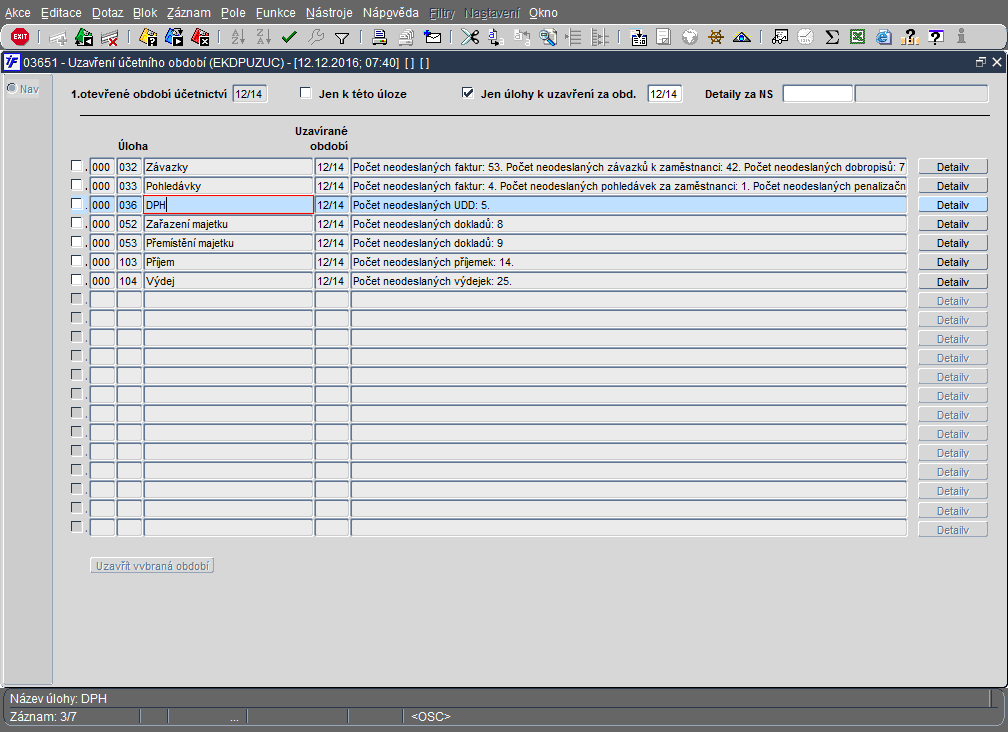This screenshot has height=732, width=1008.
Task: Tick the checkbox for Závazky row
Action: coord(76,166)
